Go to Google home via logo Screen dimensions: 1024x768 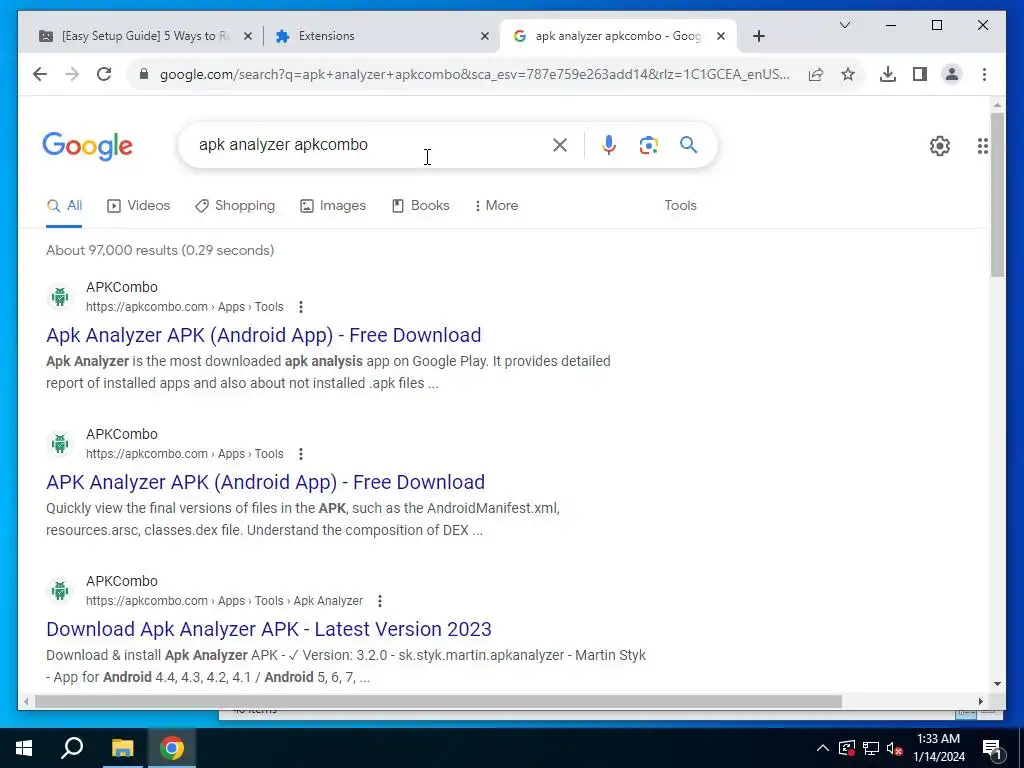pyautogui.click(x=88, y=146)
